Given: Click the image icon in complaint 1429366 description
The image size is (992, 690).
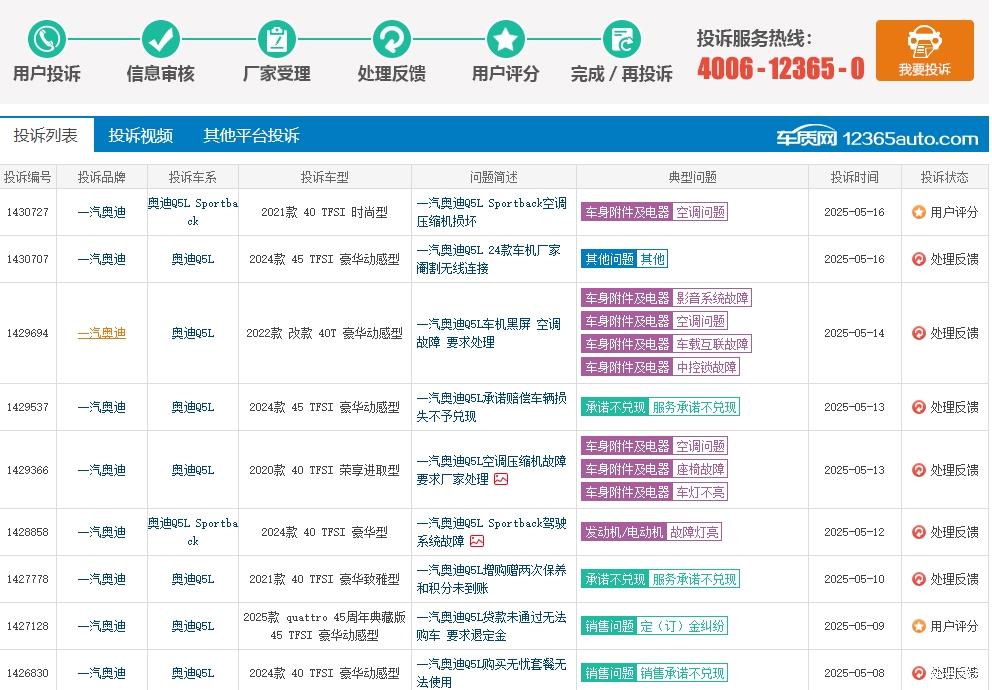Looking at the screenshot, I should coord(501,479).
